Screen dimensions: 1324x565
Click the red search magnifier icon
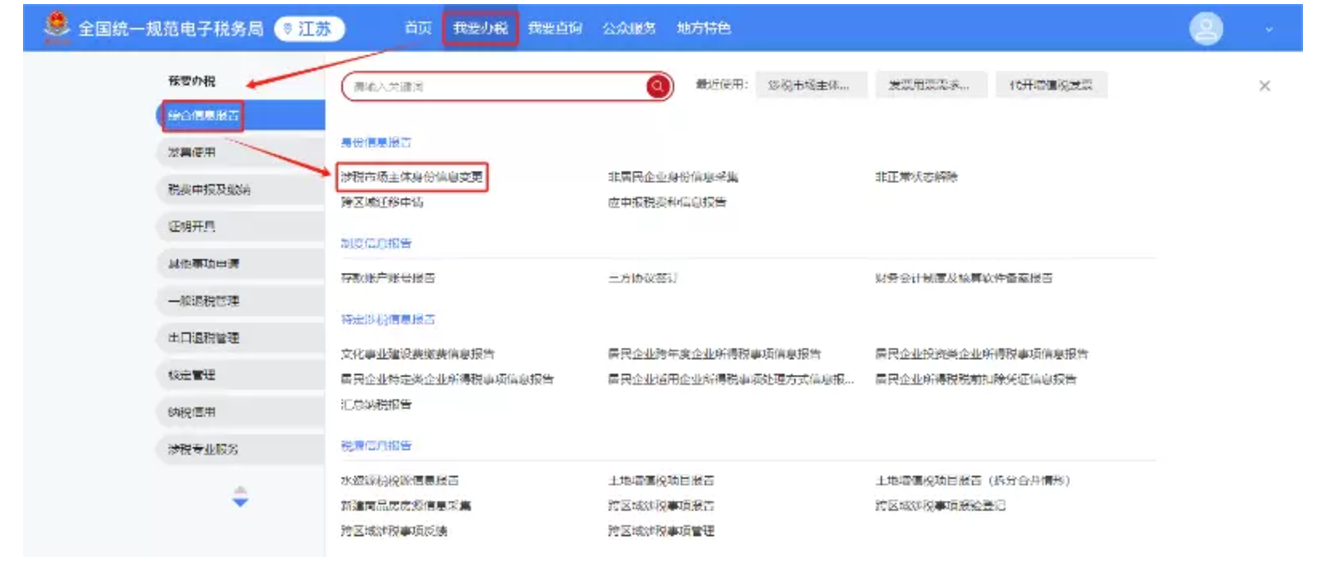click(x=657, y=87)
